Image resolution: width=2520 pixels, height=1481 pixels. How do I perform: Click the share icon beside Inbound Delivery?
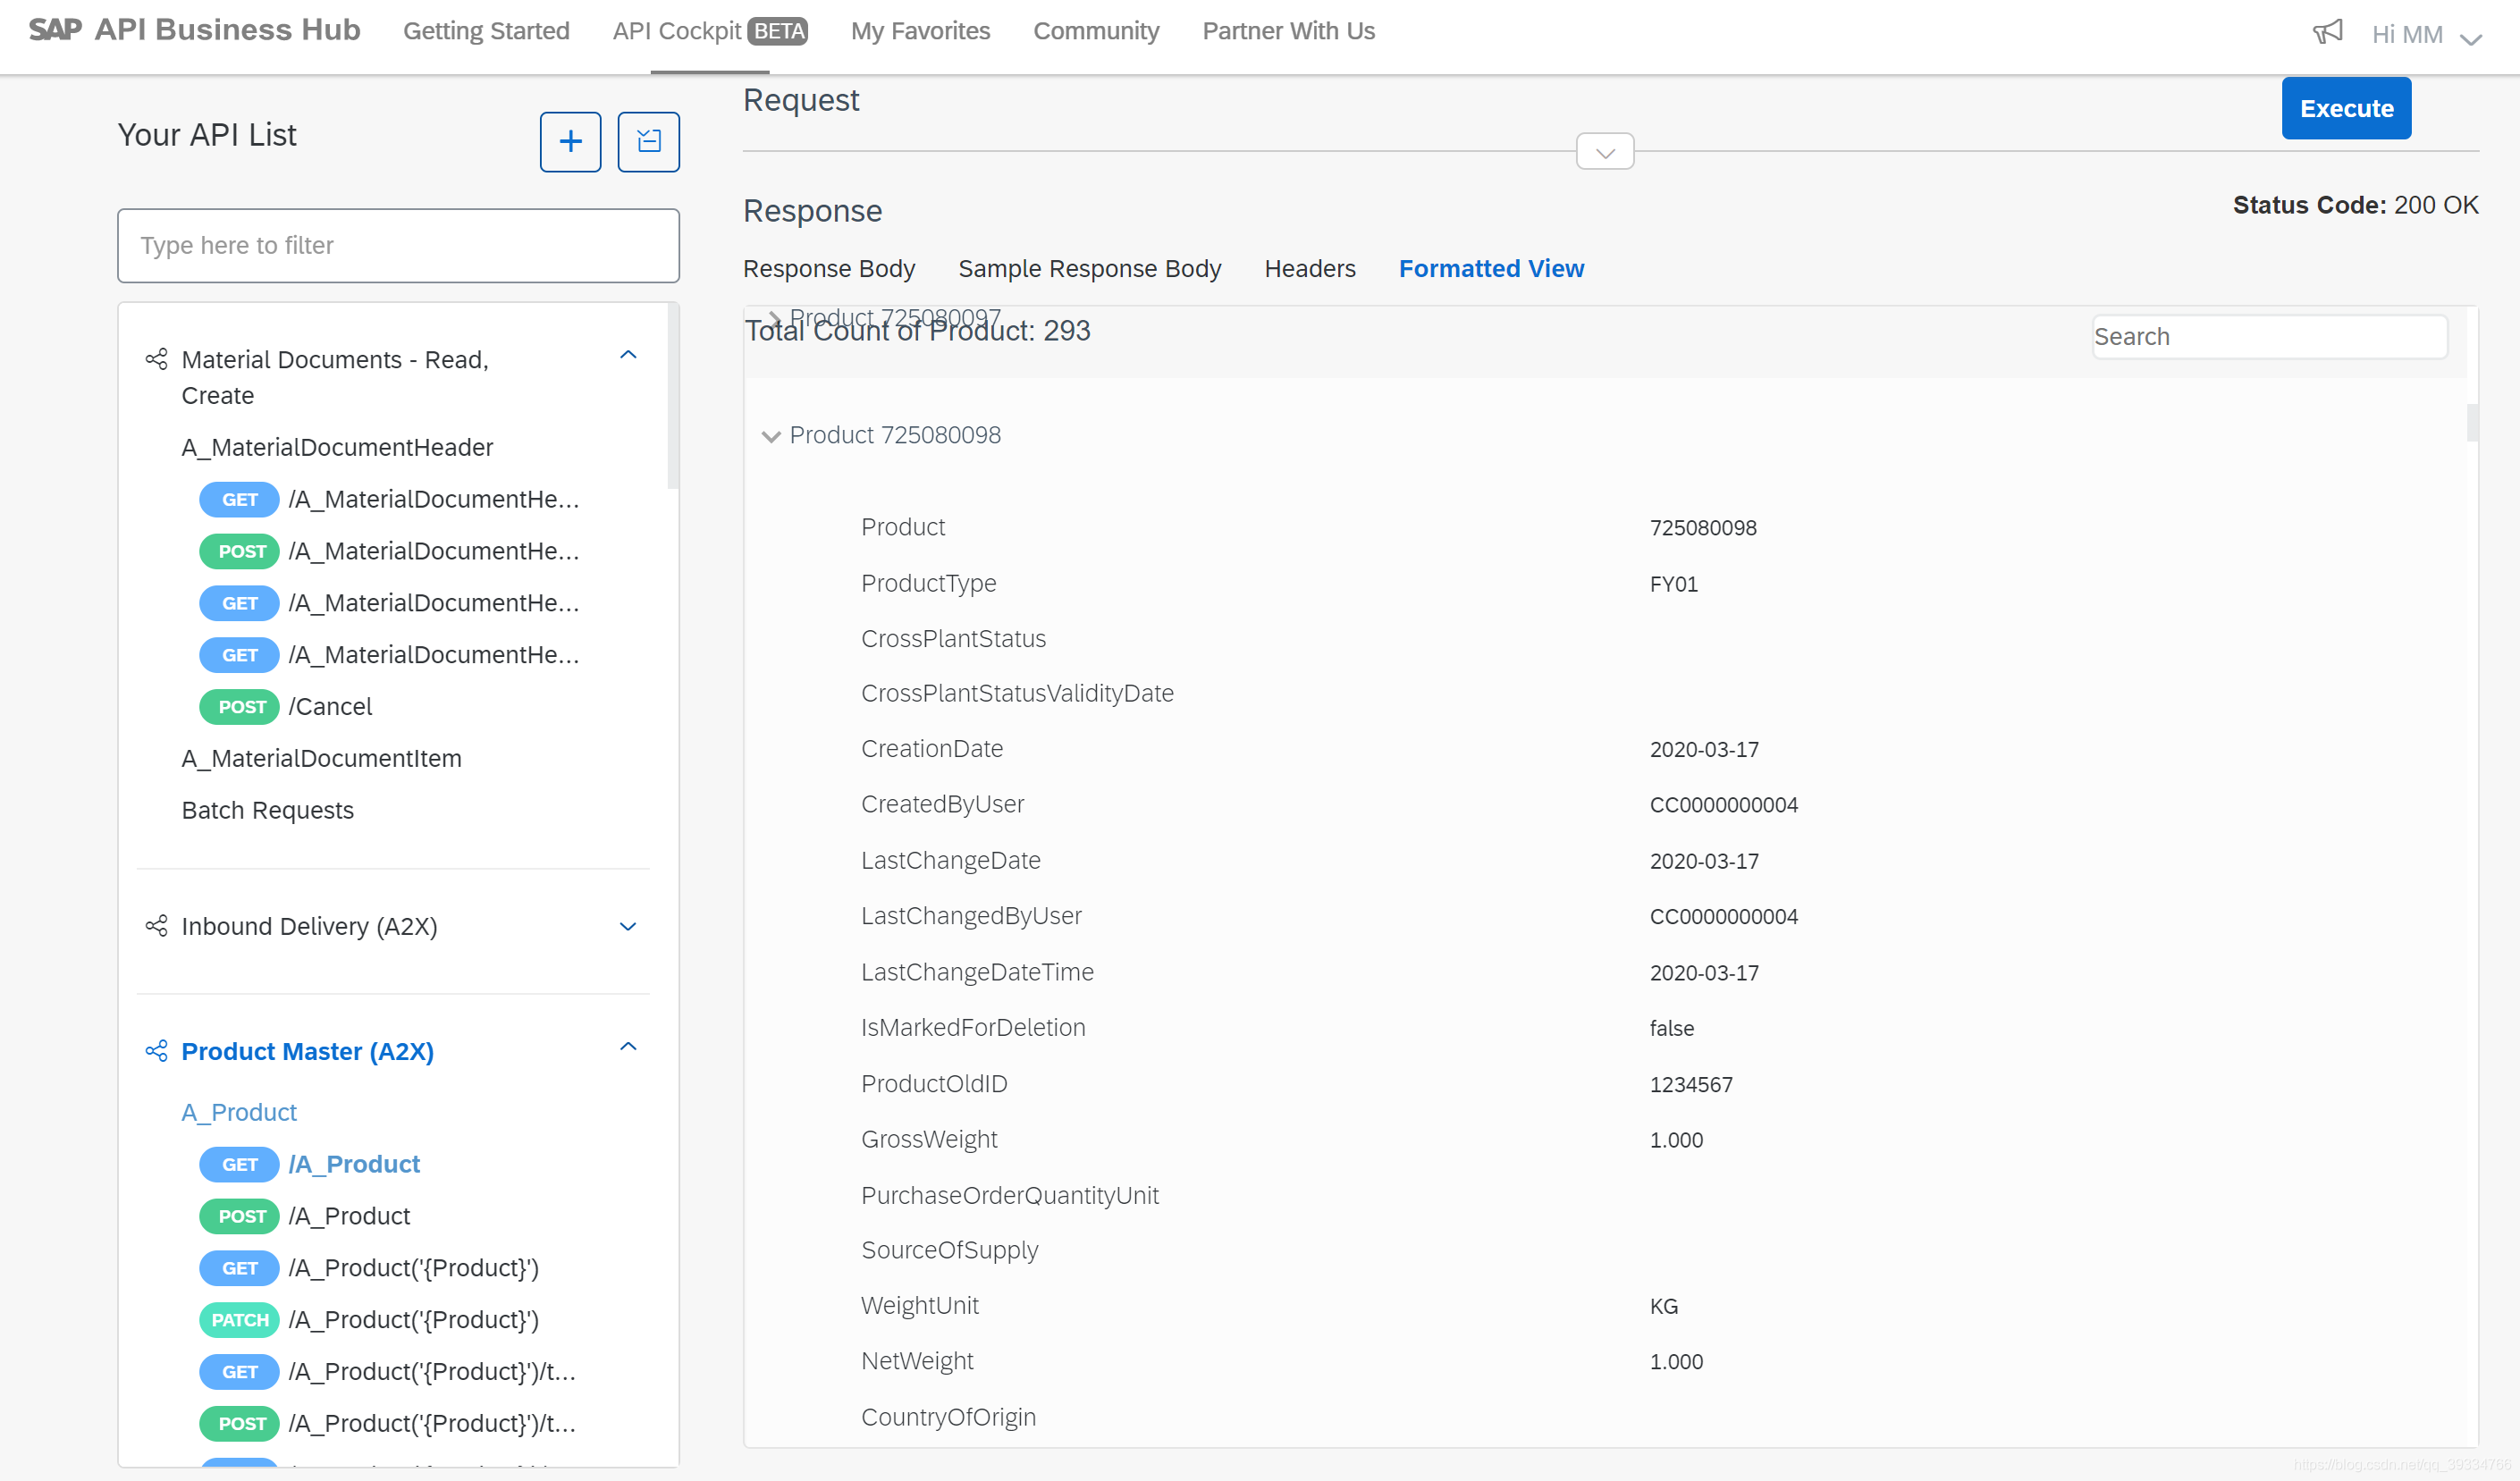click(x=156, y=926)
